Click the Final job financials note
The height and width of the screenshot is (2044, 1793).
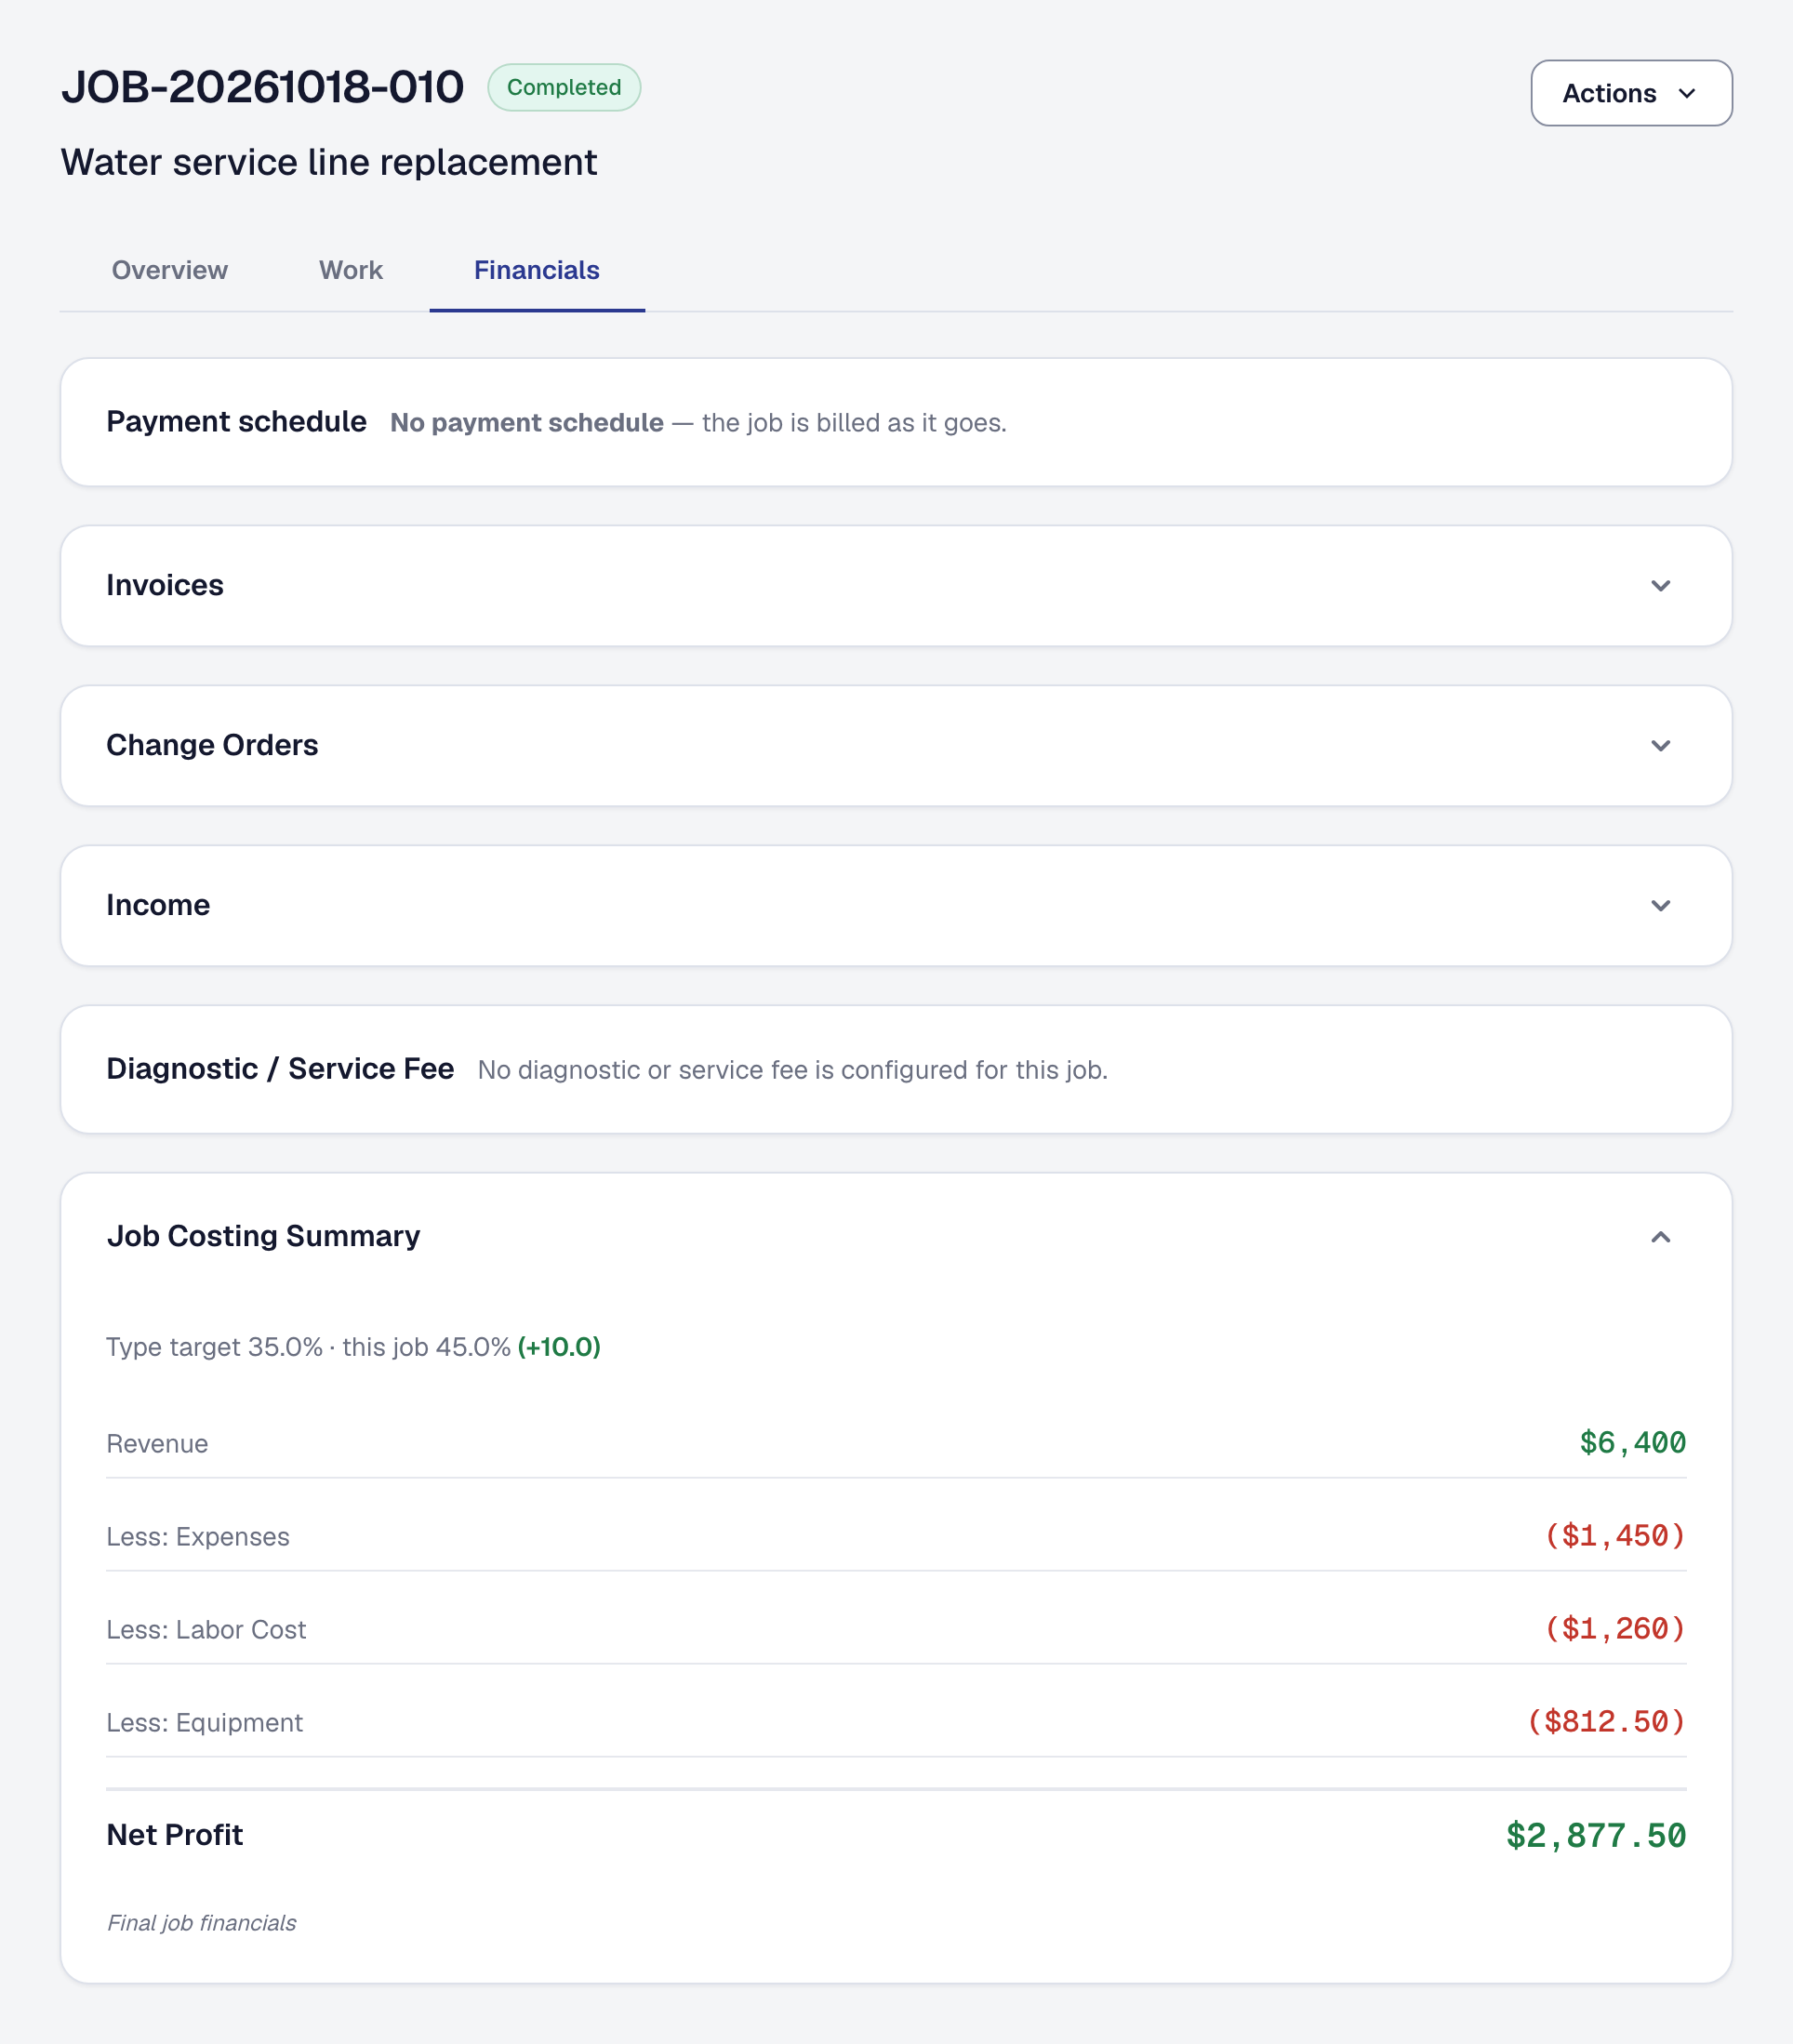[x=201, y=1923]
